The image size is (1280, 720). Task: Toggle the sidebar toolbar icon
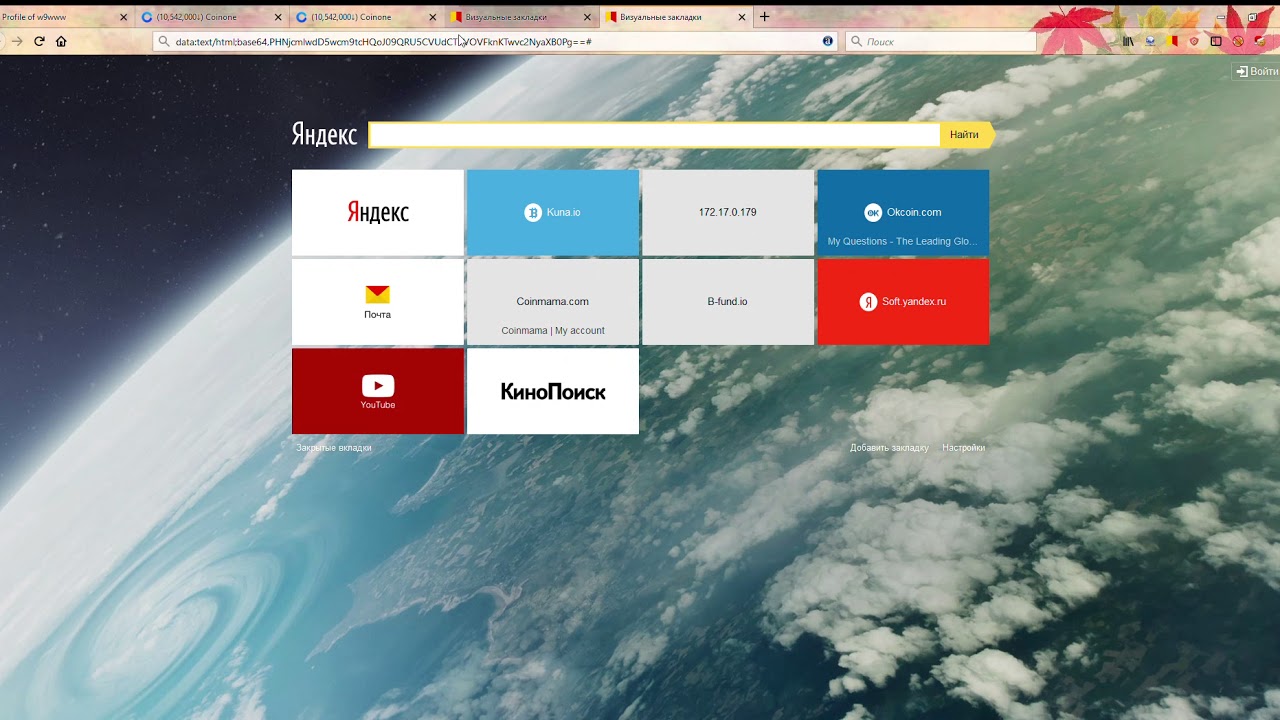(x=1216, y=42)
